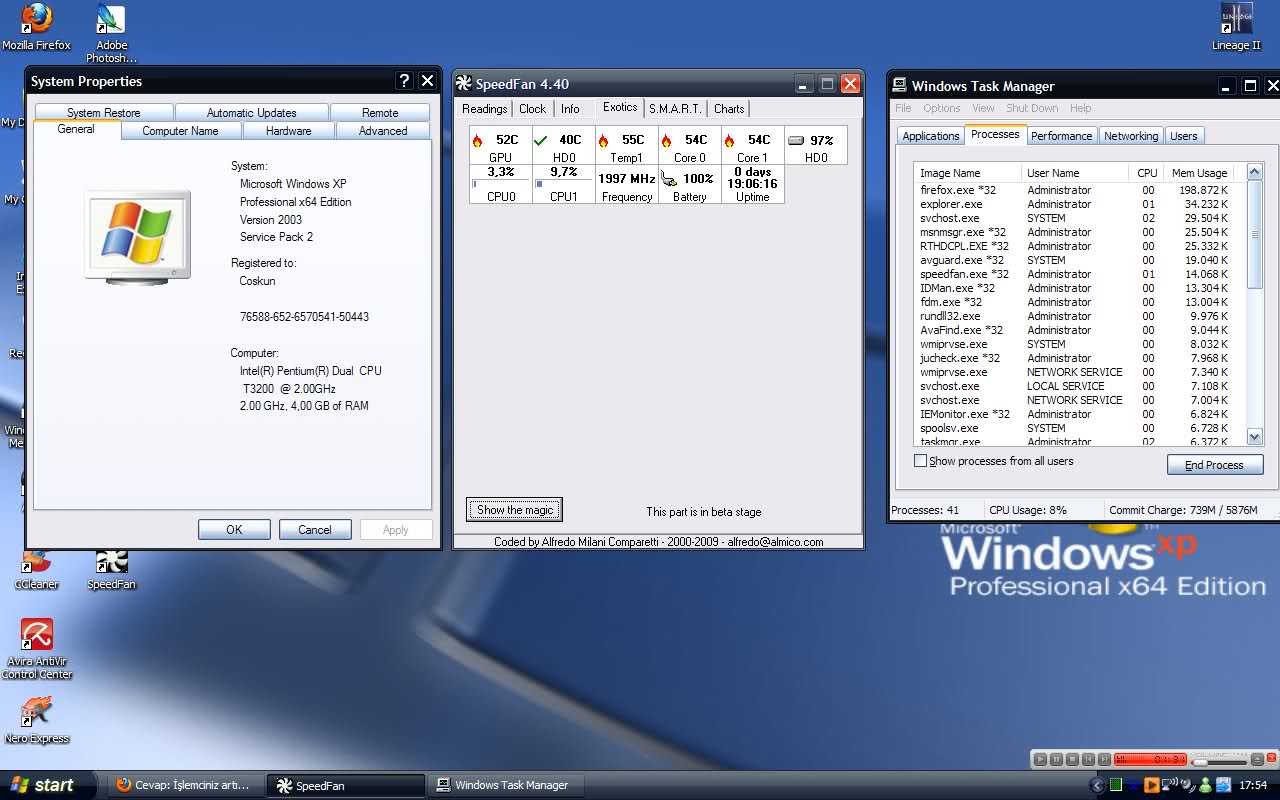1280x800 pixels.
Task: Pause playback in the mini media player
Action: point(1056,759)
